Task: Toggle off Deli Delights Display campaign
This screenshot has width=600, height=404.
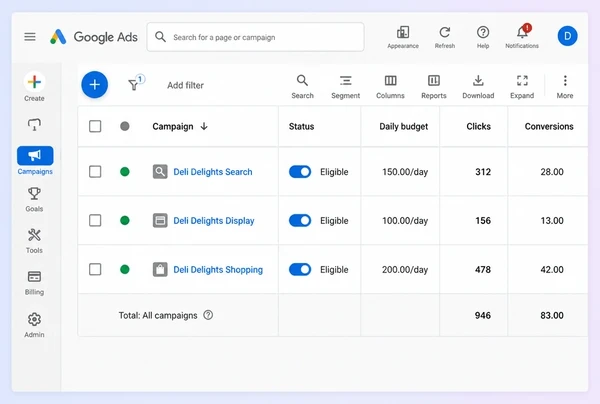Action: point(300,220)
